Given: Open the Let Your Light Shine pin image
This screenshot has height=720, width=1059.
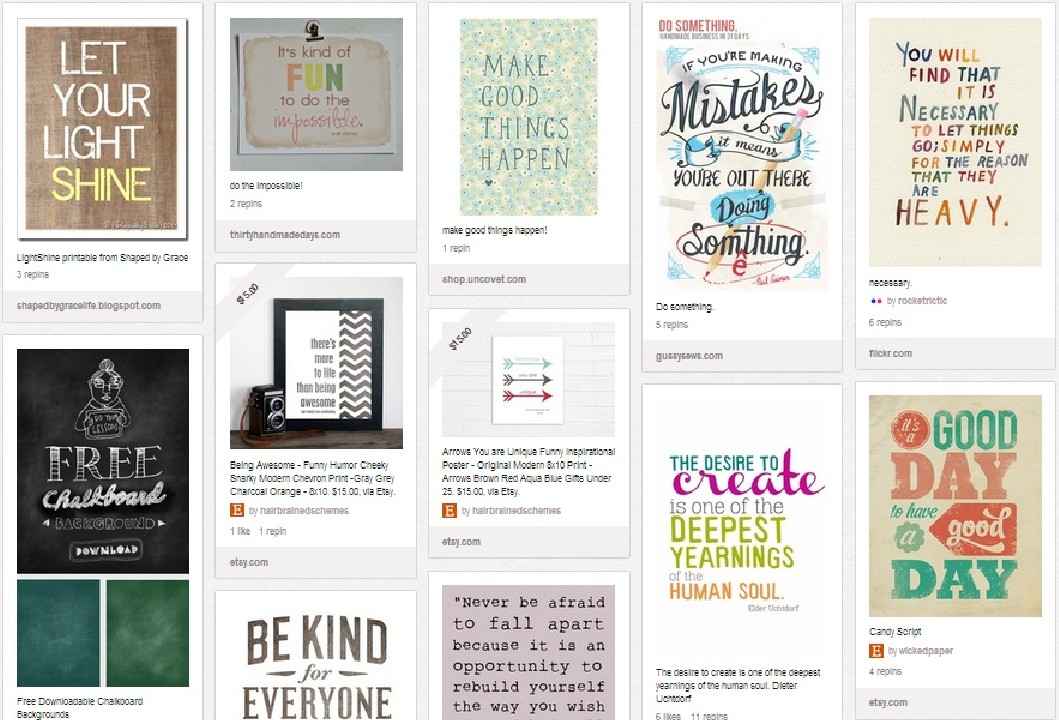Looking at the screenshot, I should (102, 129).
